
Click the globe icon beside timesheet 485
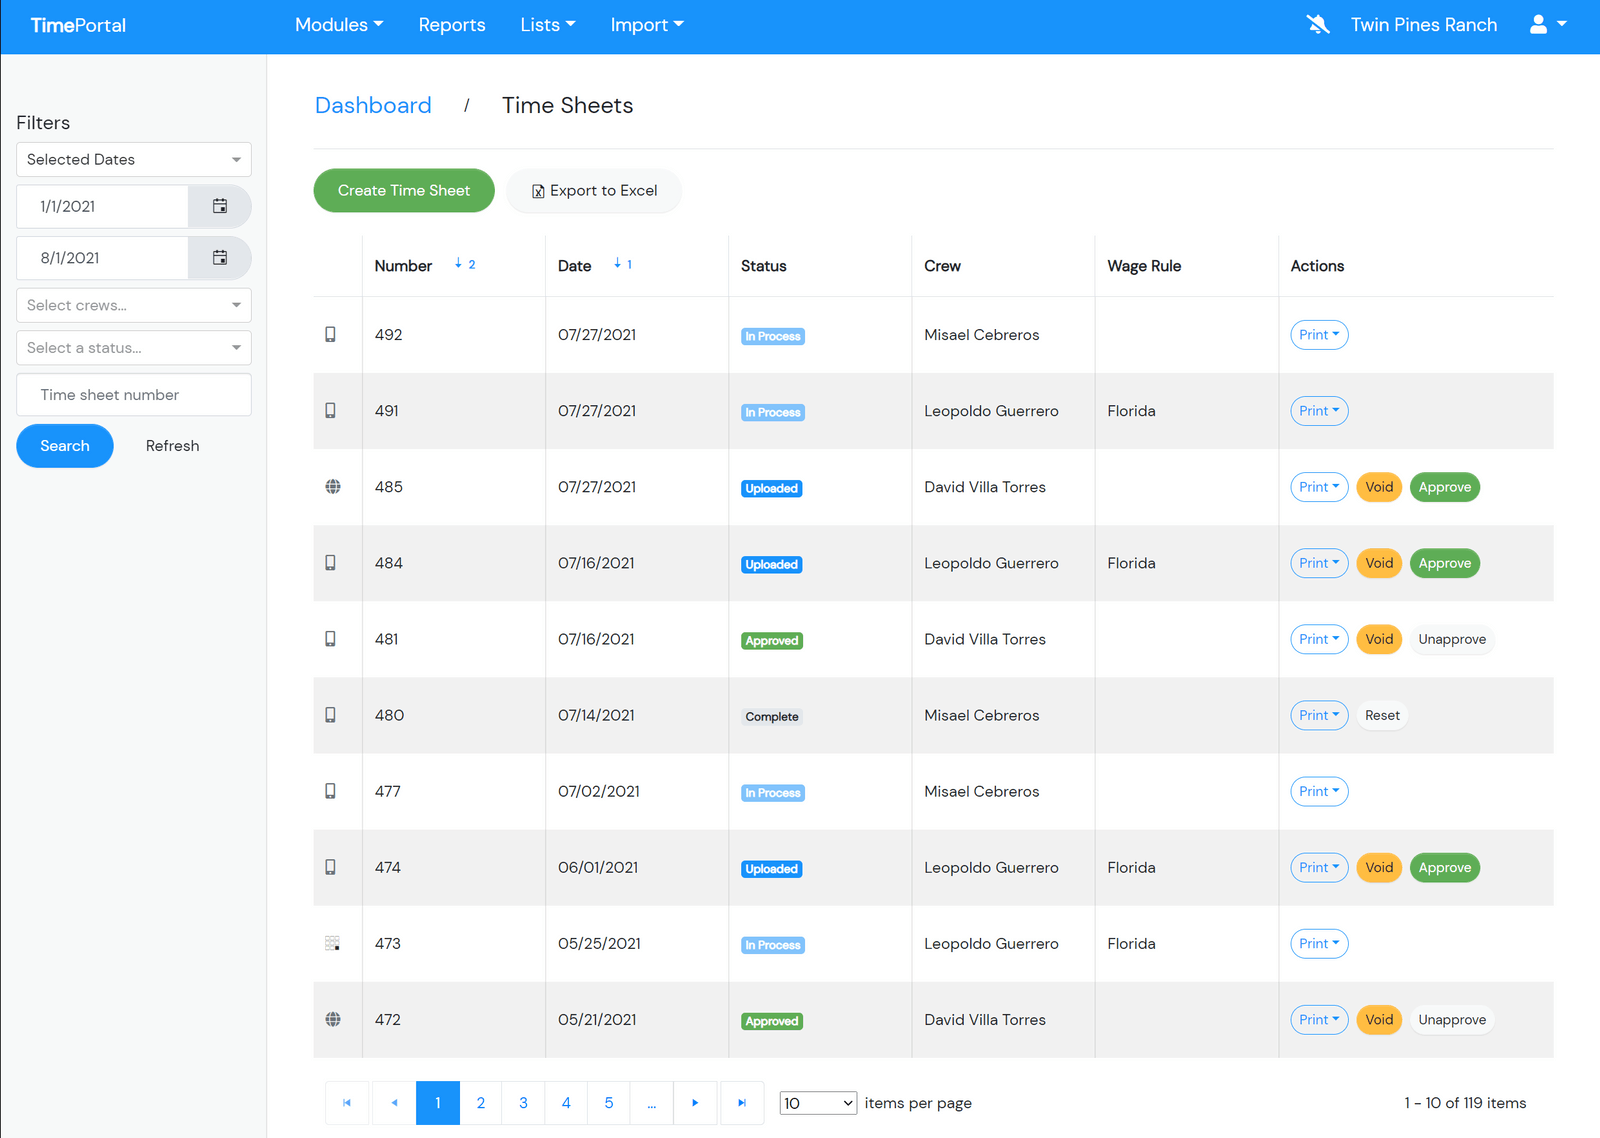coord(334,487)
